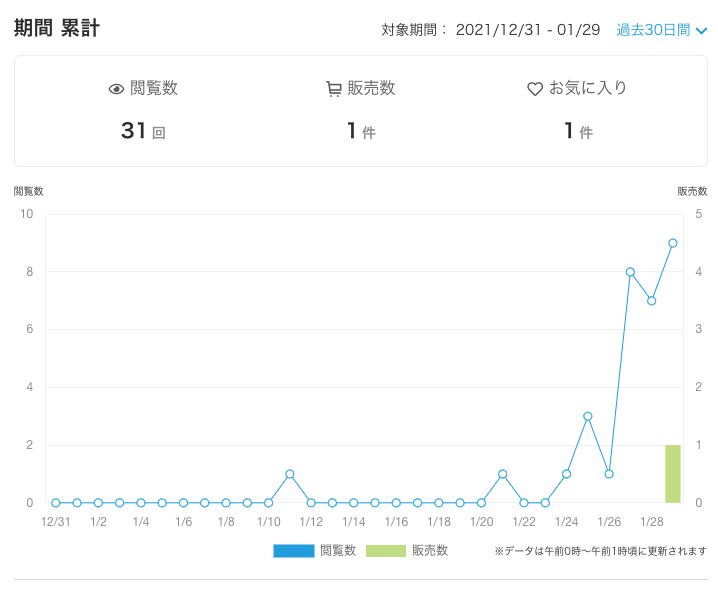Click the data point at 3 views on 1/25
This screenshot has height=594, width=718.
587,416
